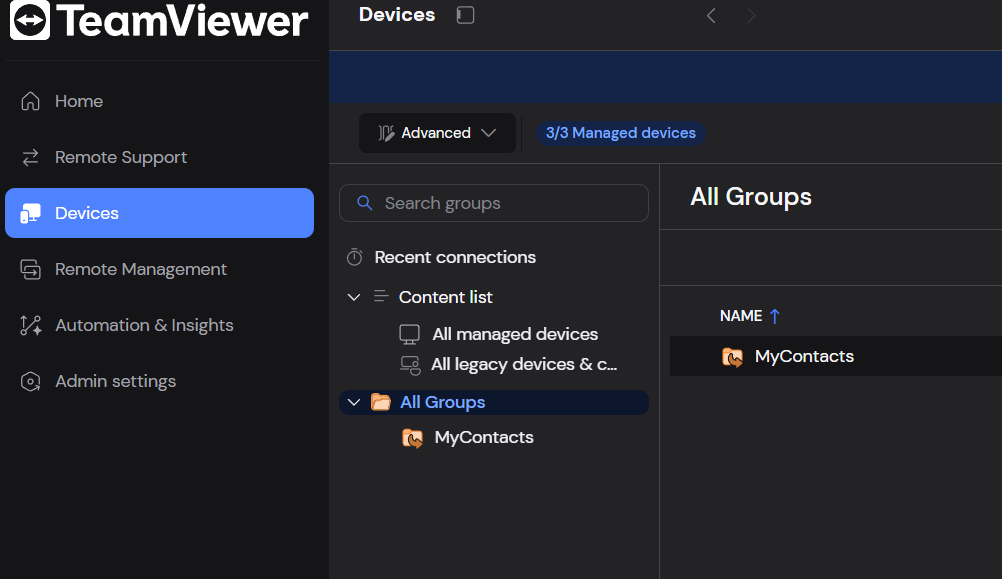
Task: Collapse the All Groups chevron
Action: pyautogui.click(x=353, y=402)
